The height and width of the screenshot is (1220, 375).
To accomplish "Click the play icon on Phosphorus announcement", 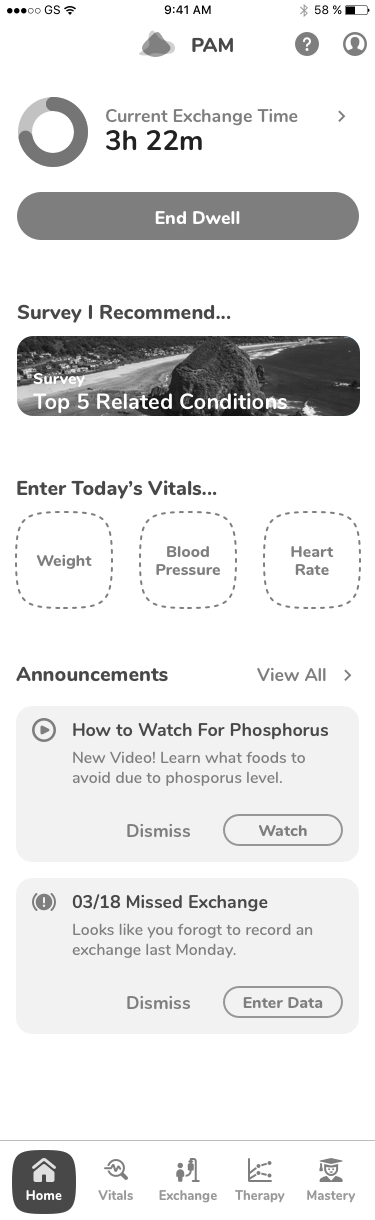I will (44, 730).
